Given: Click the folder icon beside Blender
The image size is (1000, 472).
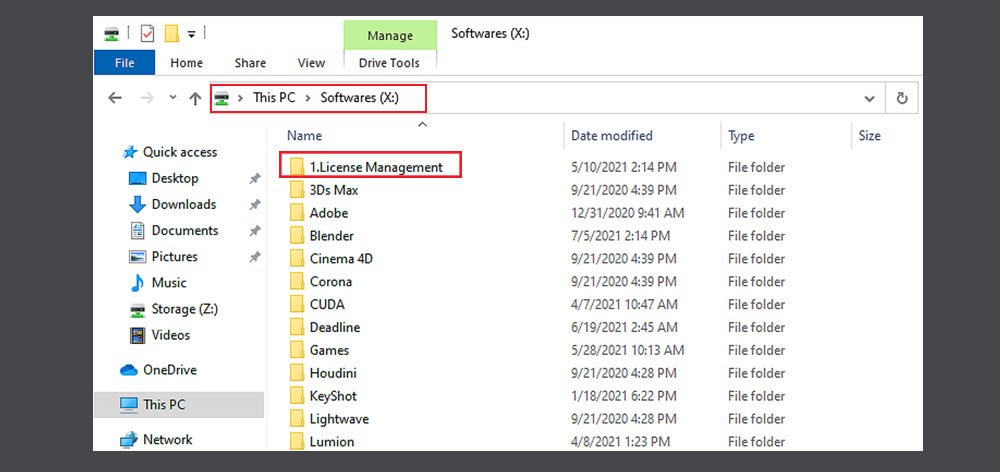Looking at the screenshot, I should tap(297, 236).
